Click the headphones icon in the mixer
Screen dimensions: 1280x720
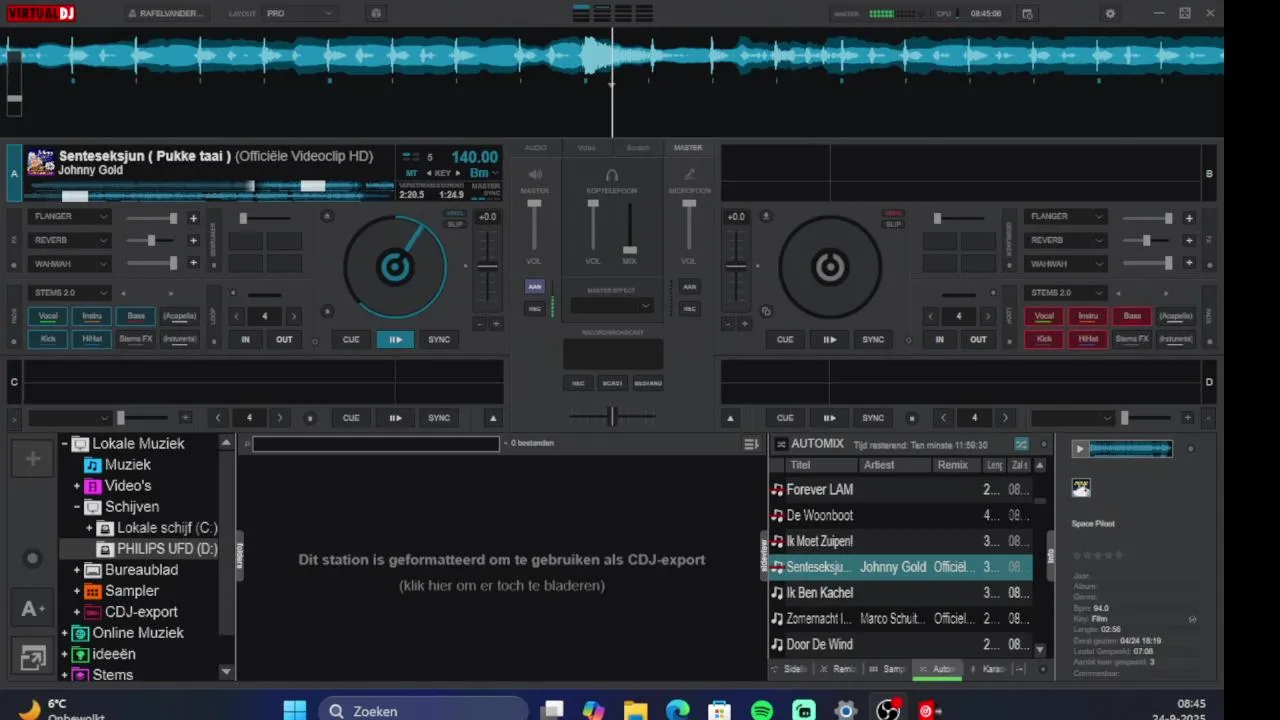pyautogui.click(x=612, y=175)
